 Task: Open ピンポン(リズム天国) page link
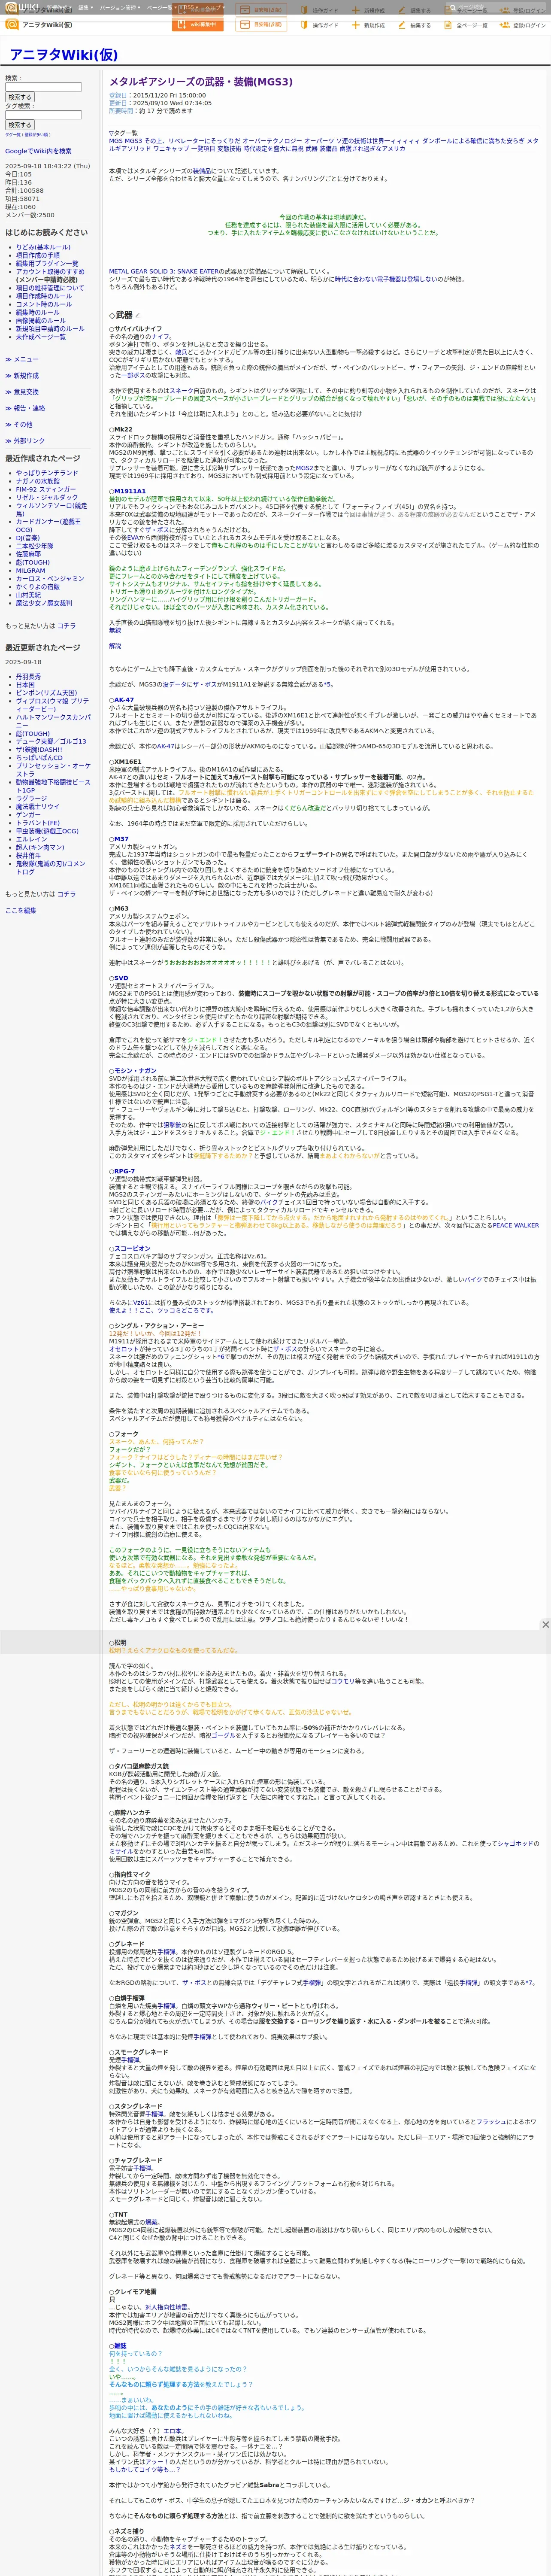tap(46, 693)
